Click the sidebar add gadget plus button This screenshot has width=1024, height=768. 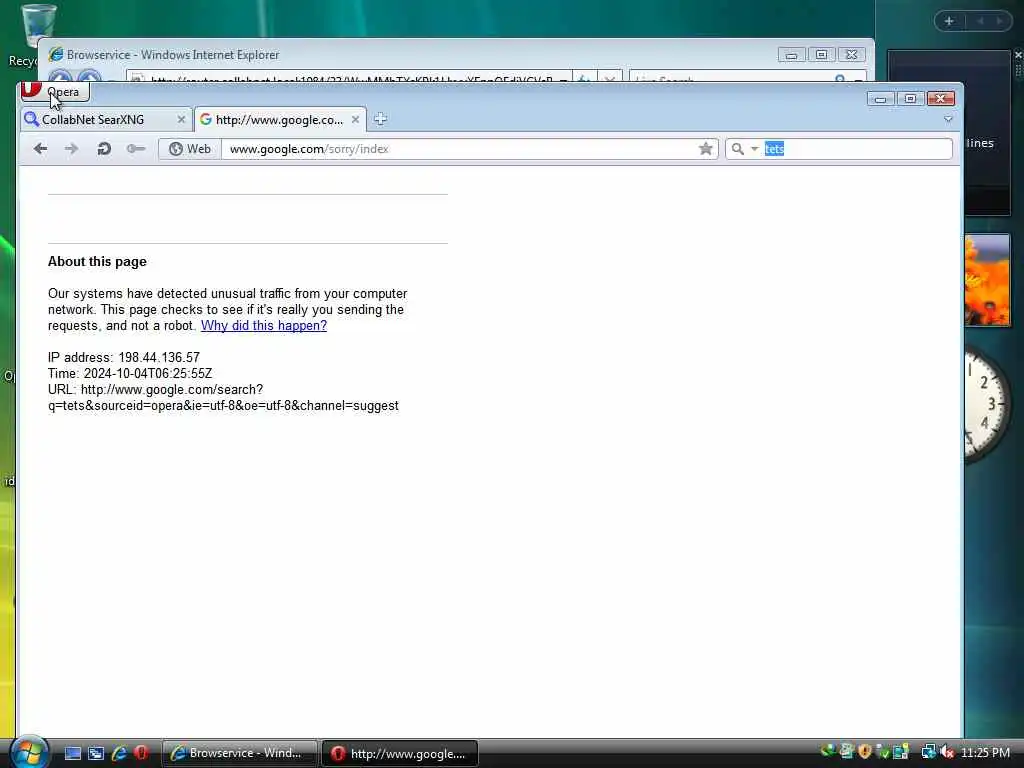pos(949,21)
